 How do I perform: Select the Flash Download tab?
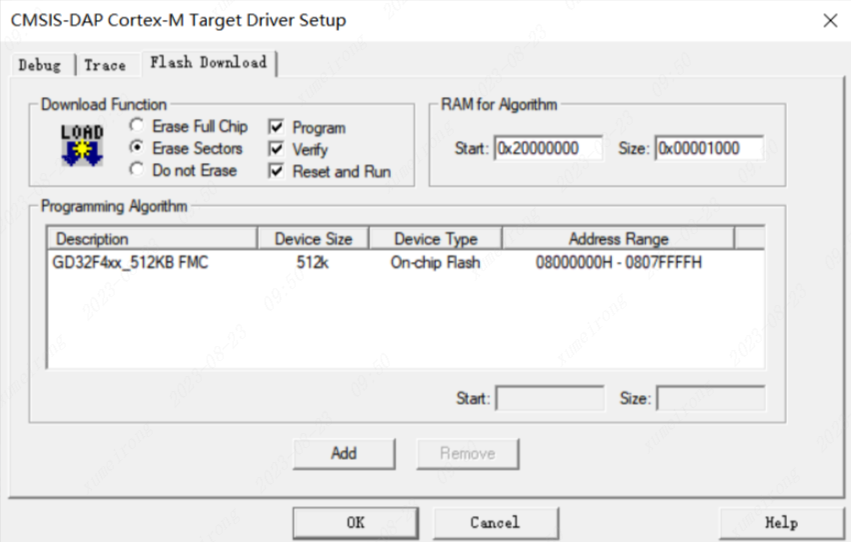(x=208, y=63)
